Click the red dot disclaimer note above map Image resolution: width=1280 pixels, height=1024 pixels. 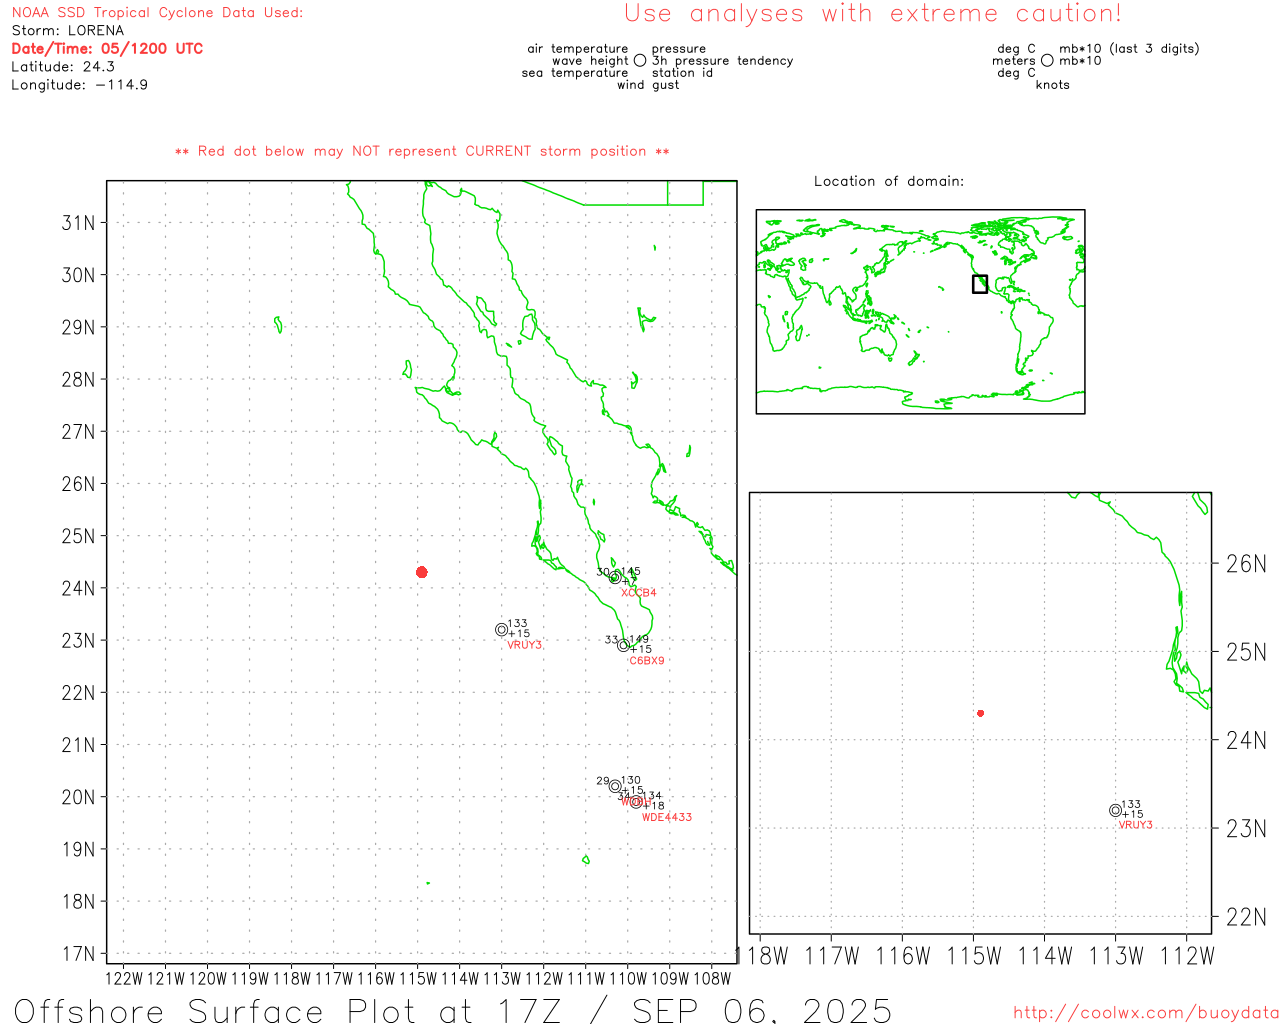[422, 151]
